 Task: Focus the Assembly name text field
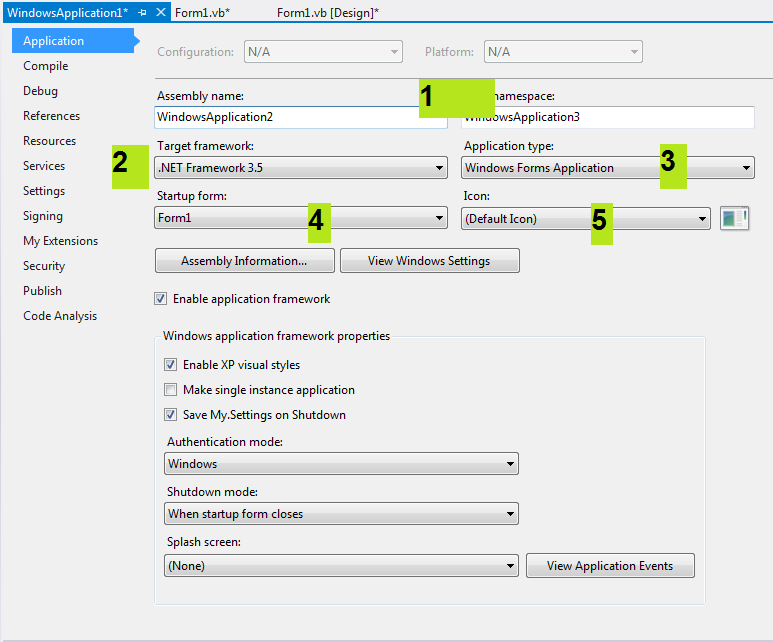coord(301,117)
